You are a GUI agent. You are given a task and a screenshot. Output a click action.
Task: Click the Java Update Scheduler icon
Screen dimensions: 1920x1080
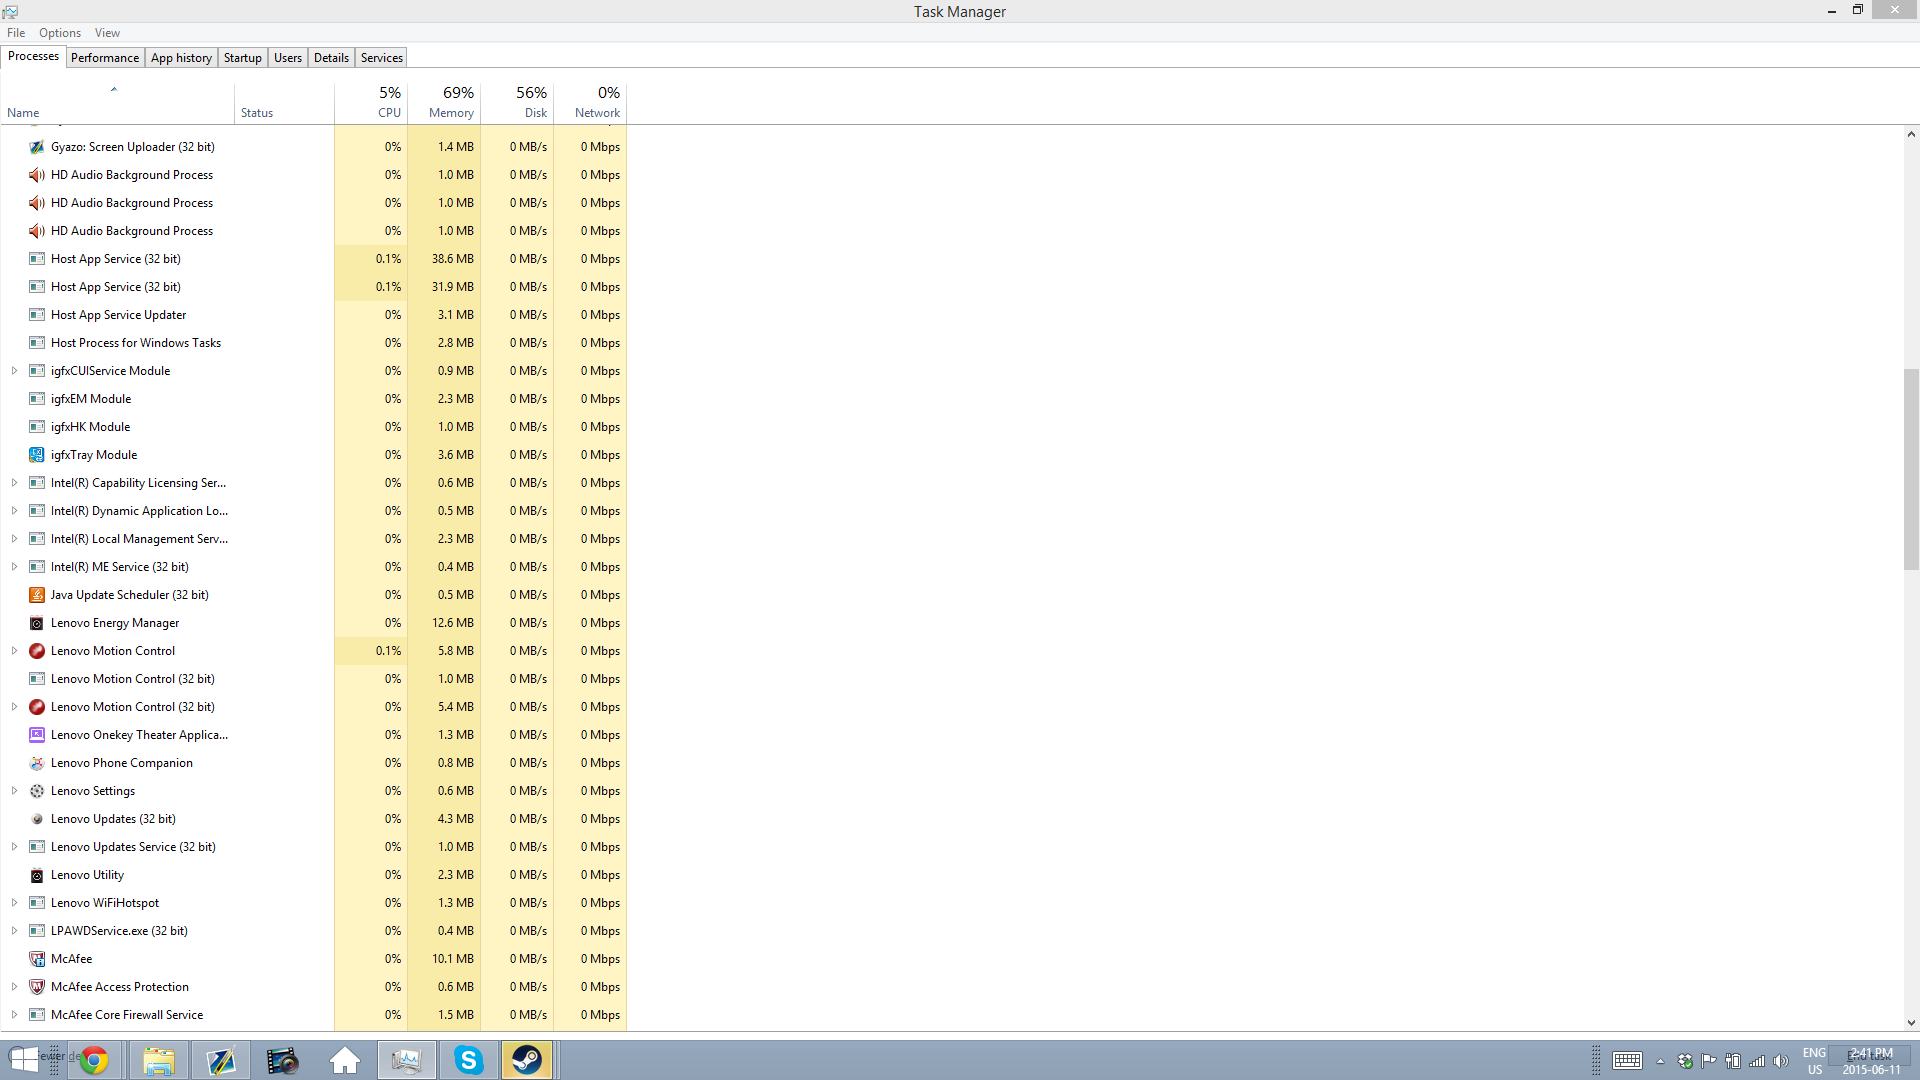point(37,595)
